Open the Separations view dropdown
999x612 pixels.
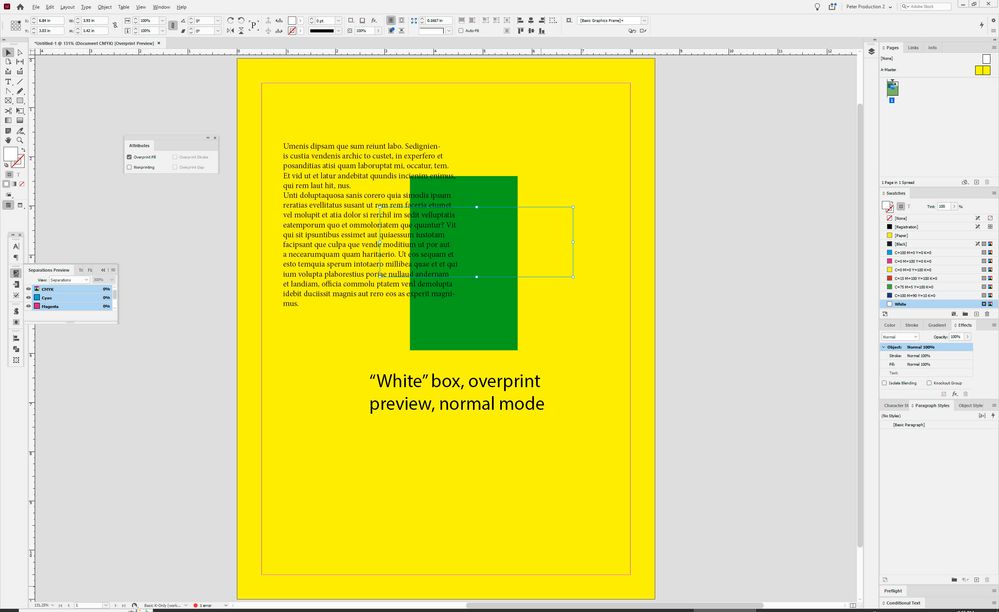click(x=68, y=280)
